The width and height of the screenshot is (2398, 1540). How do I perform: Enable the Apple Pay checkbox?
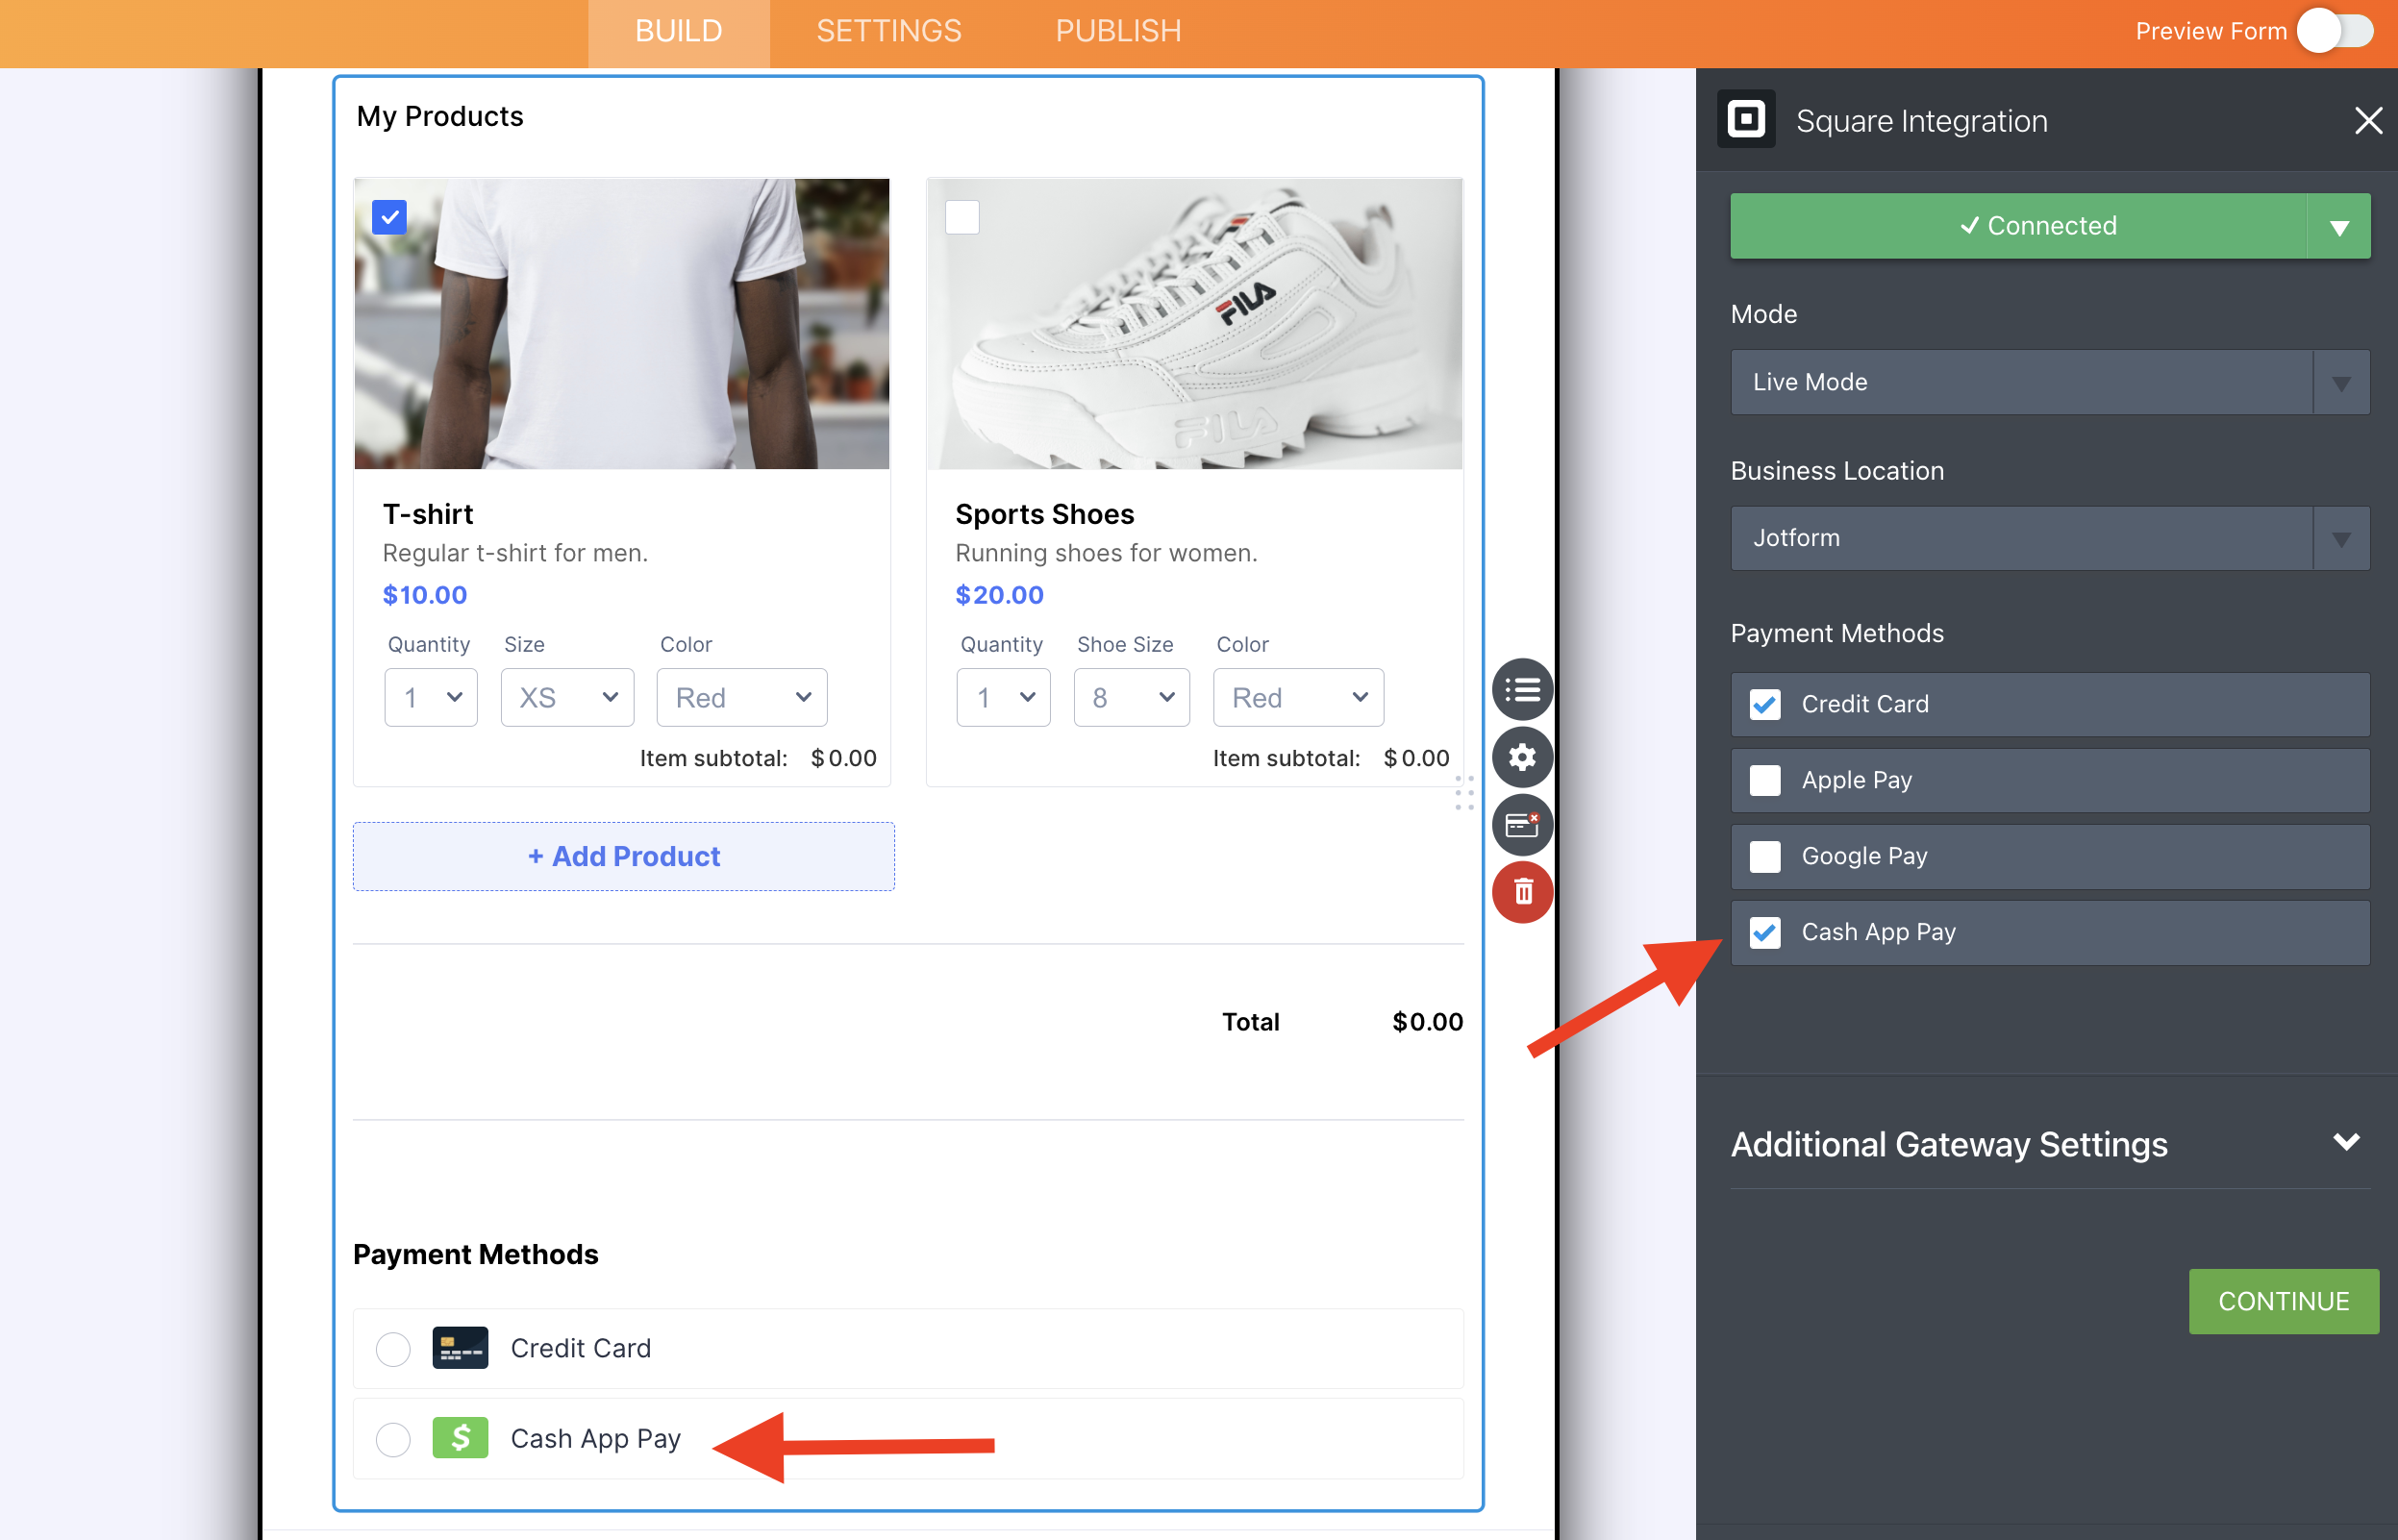pyautogui.click(x=1765, y=780)
